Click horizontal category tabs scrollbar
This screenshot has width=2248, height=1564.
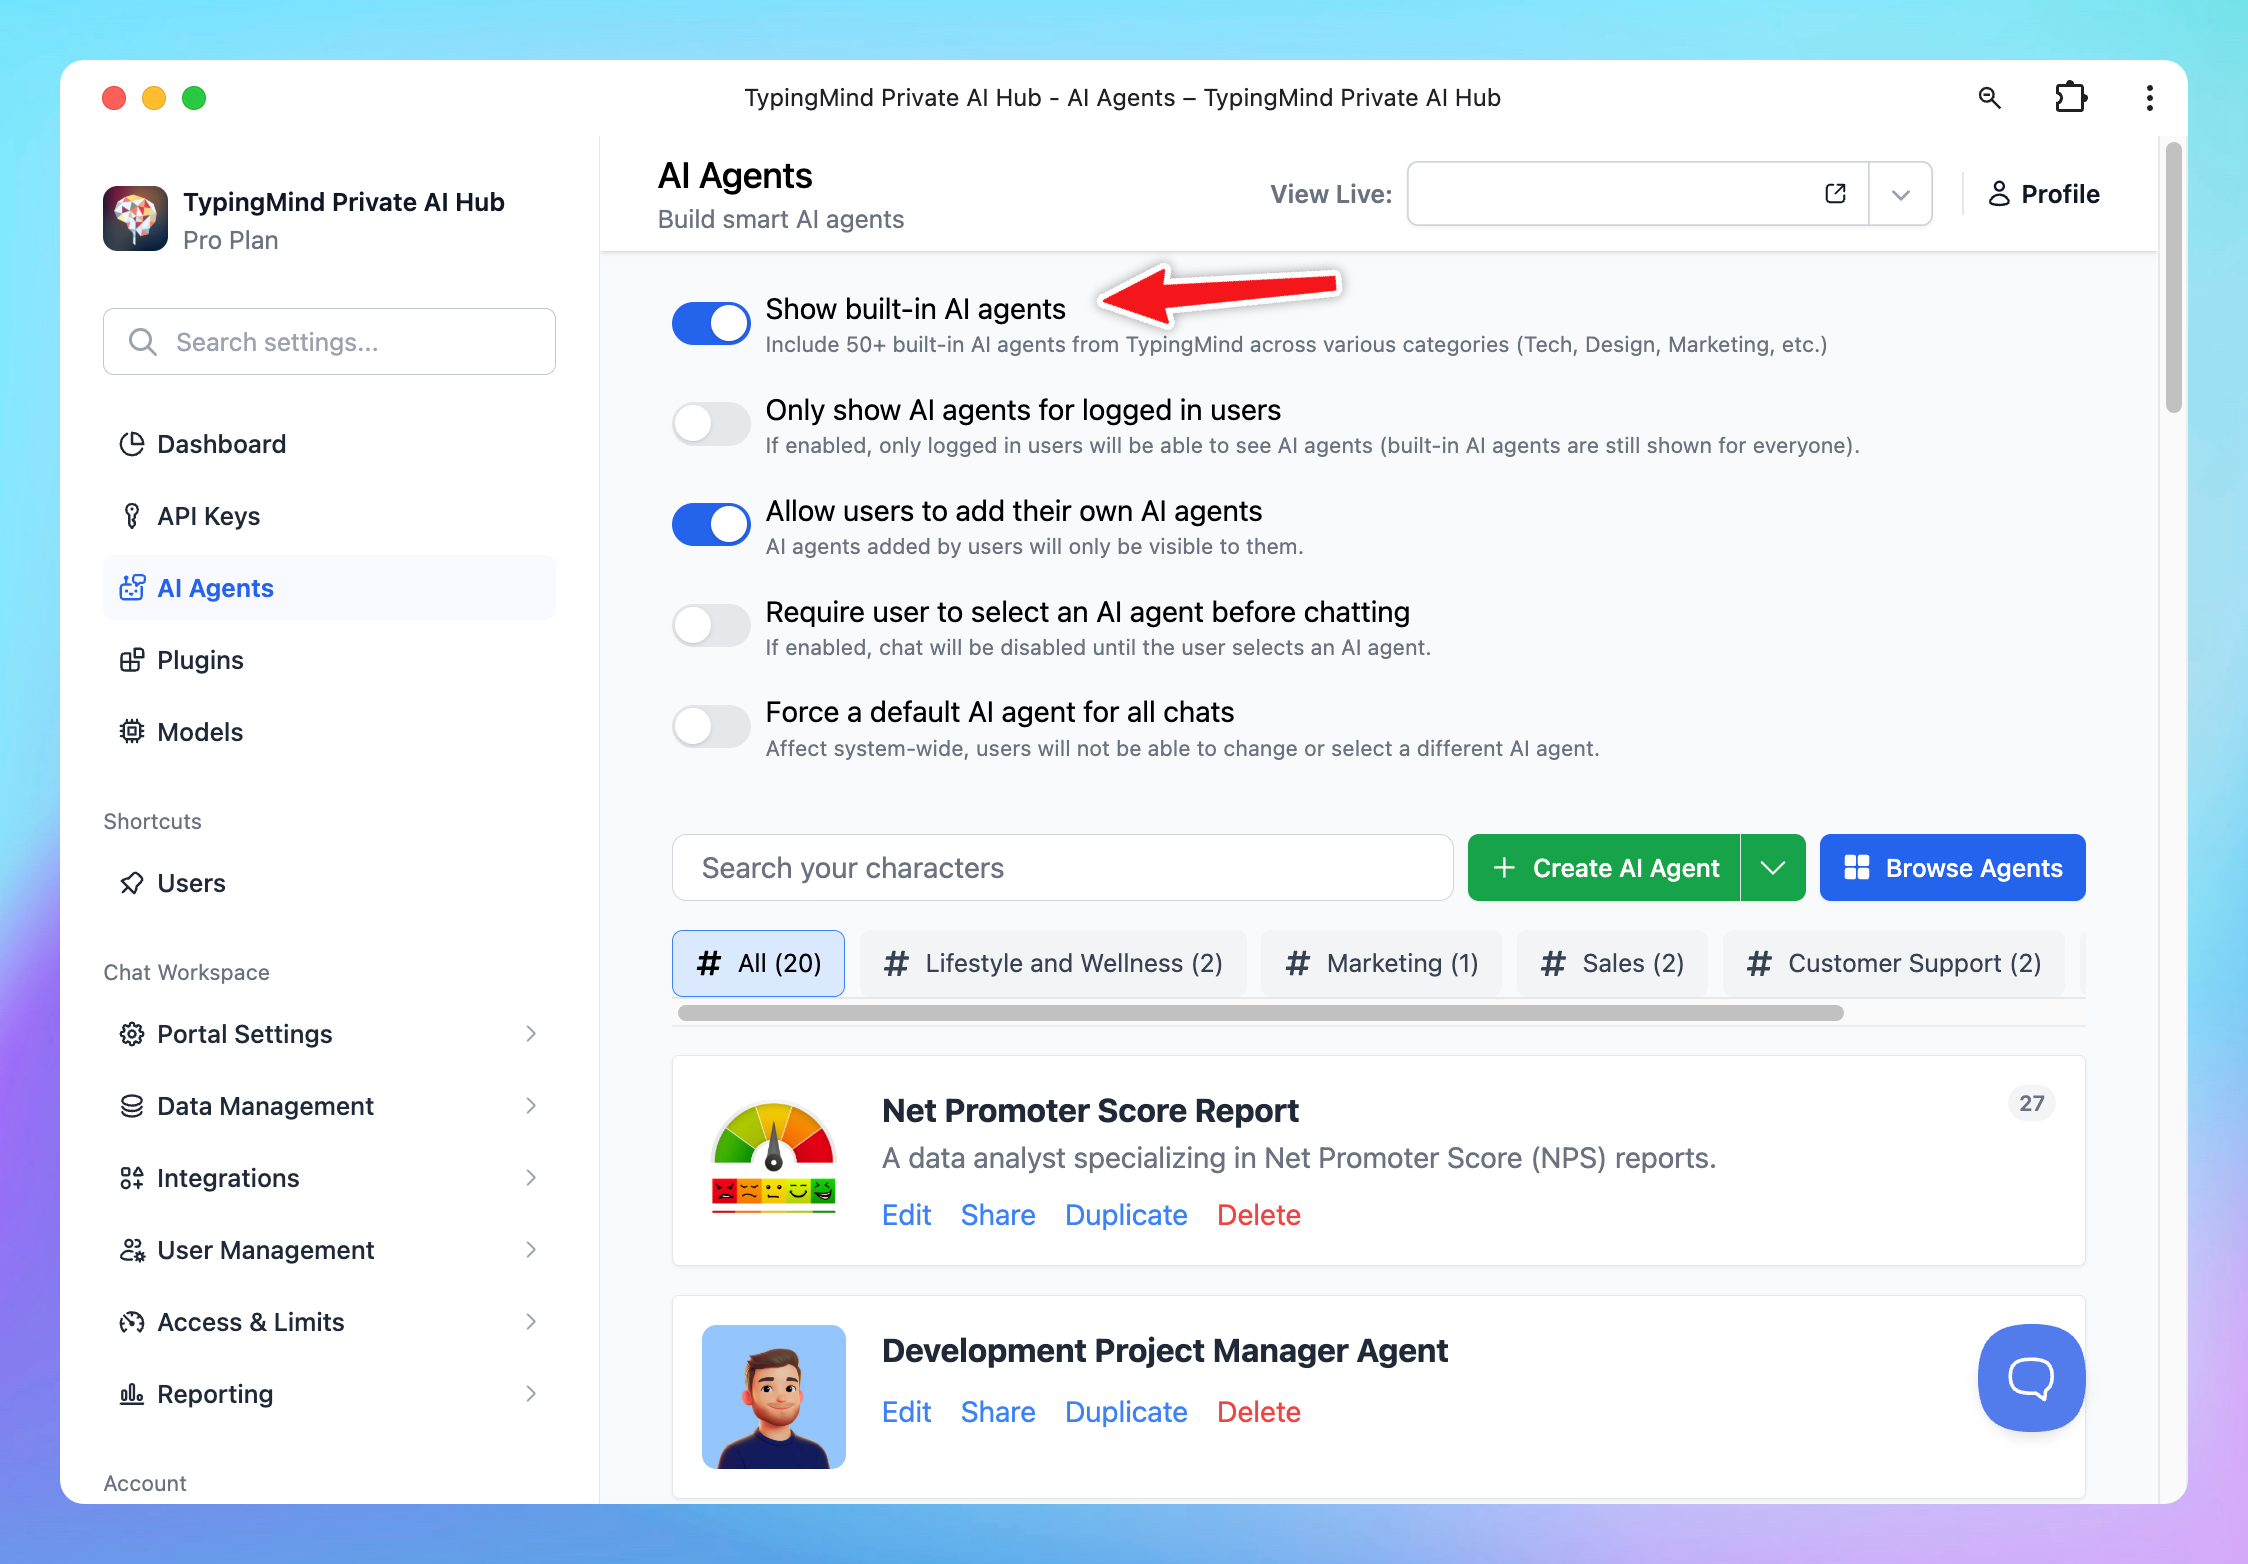click(1260, 1013)
